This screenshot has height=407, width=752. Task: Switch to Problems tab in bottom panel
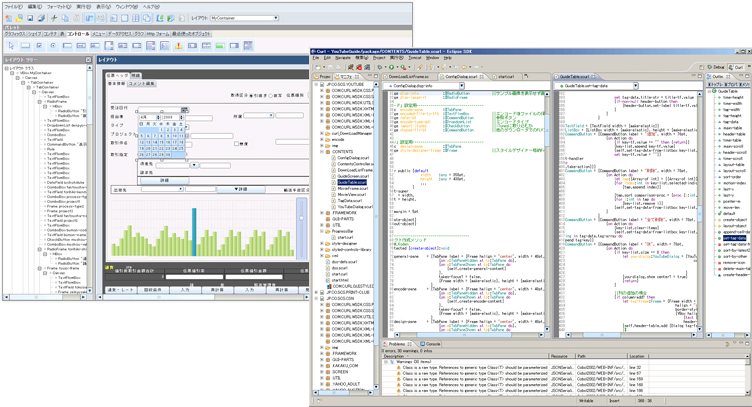(x=397, y=344)
